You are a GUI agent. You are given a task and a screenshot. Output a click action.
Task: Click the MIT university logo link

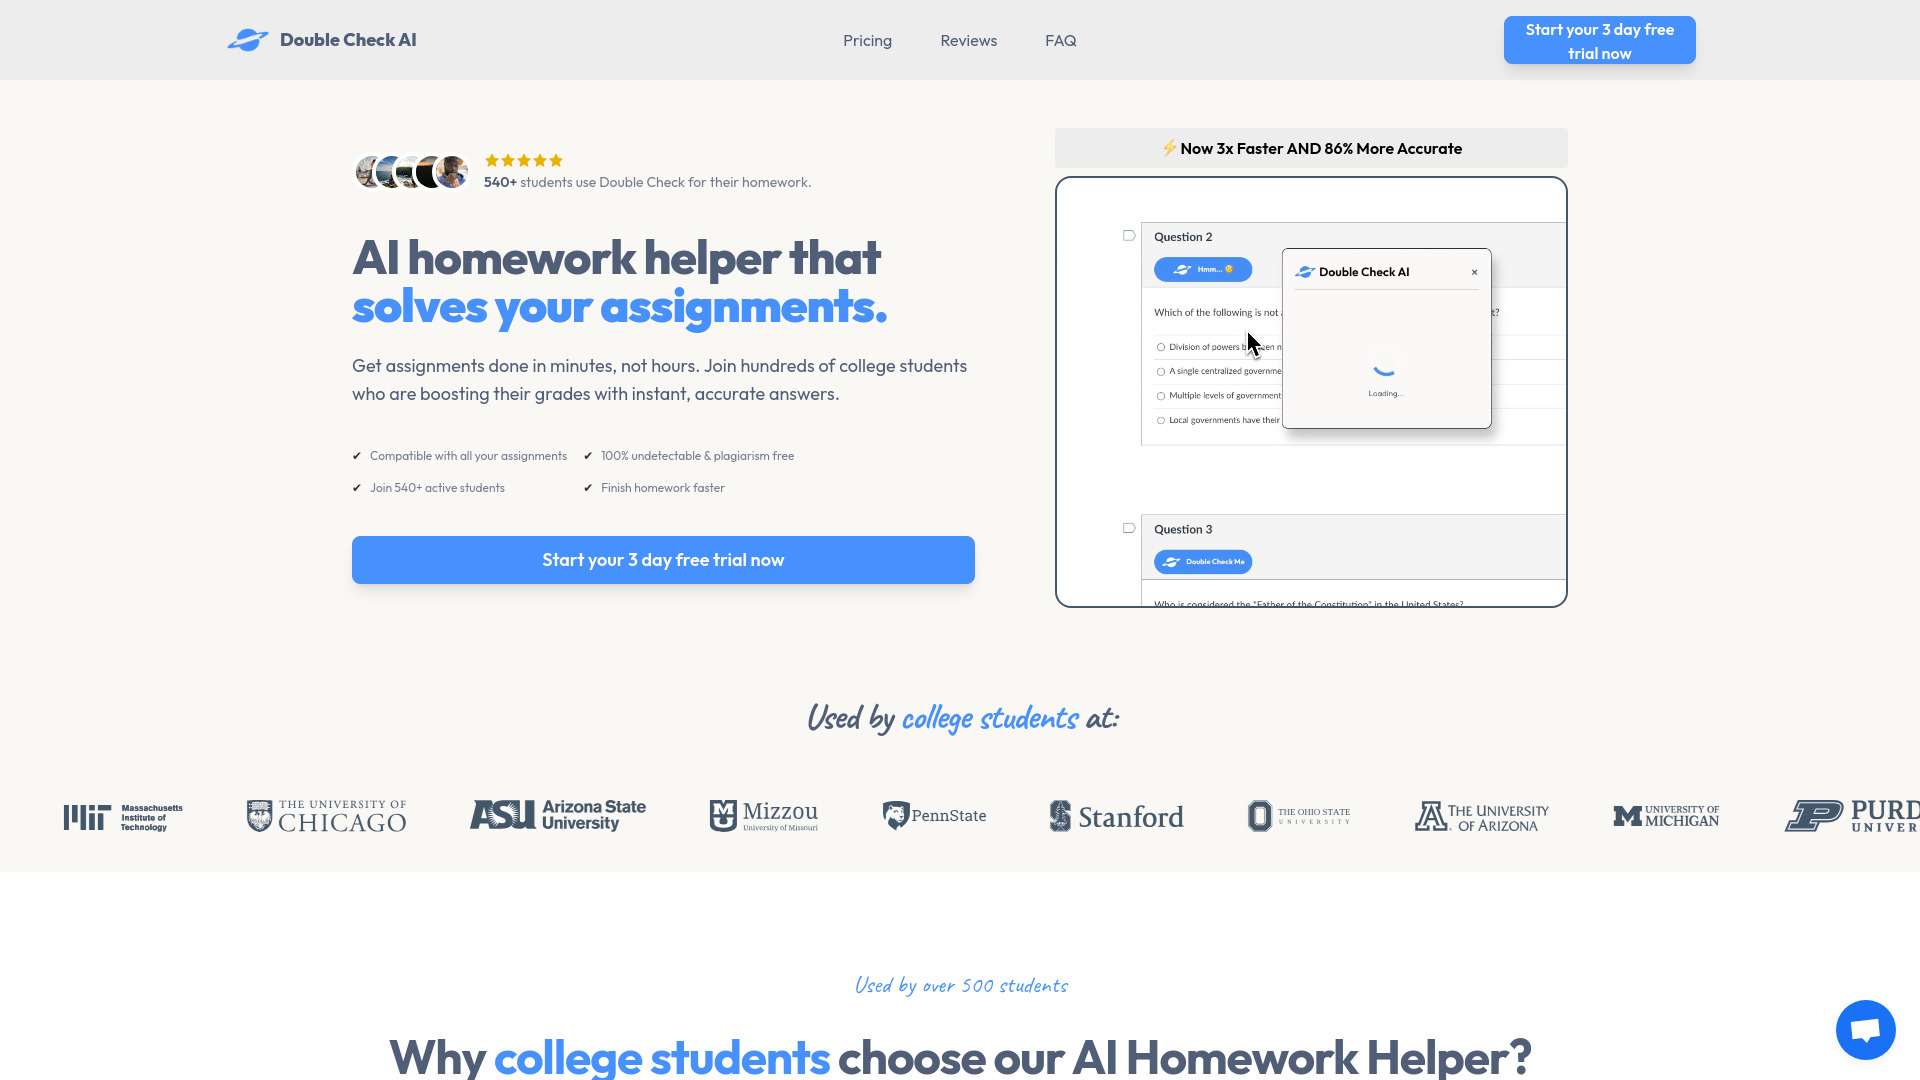[121, 815]
